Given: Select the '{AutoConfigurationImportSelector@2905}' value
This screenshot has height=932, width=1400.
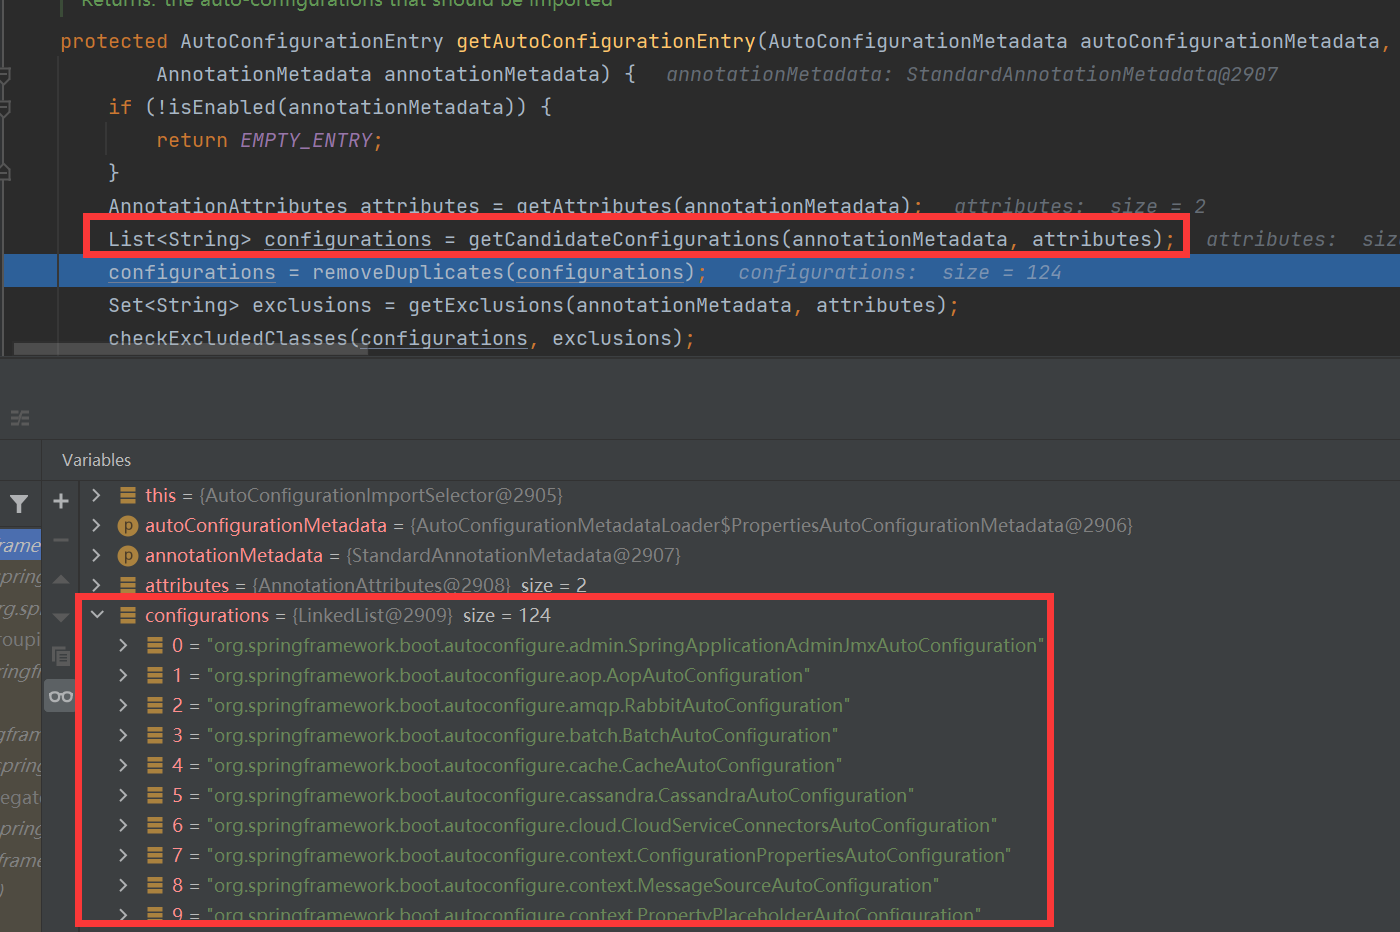Looking at the screenshot, I should [381, 495].
